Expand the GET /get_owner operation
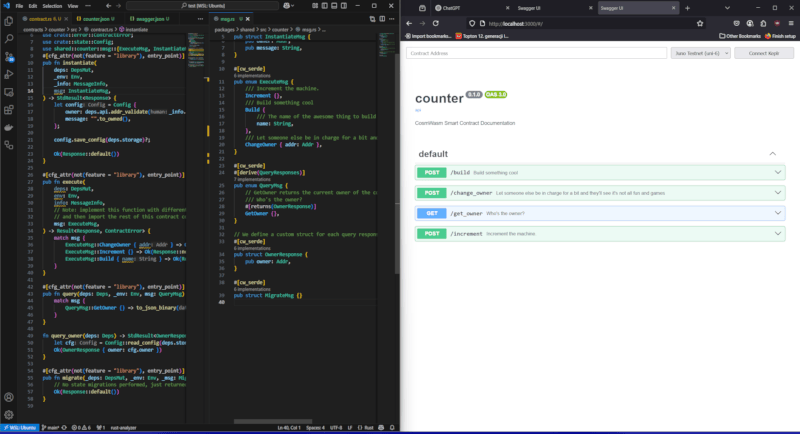This screenshot has width=800, height=434. [600, 213]
